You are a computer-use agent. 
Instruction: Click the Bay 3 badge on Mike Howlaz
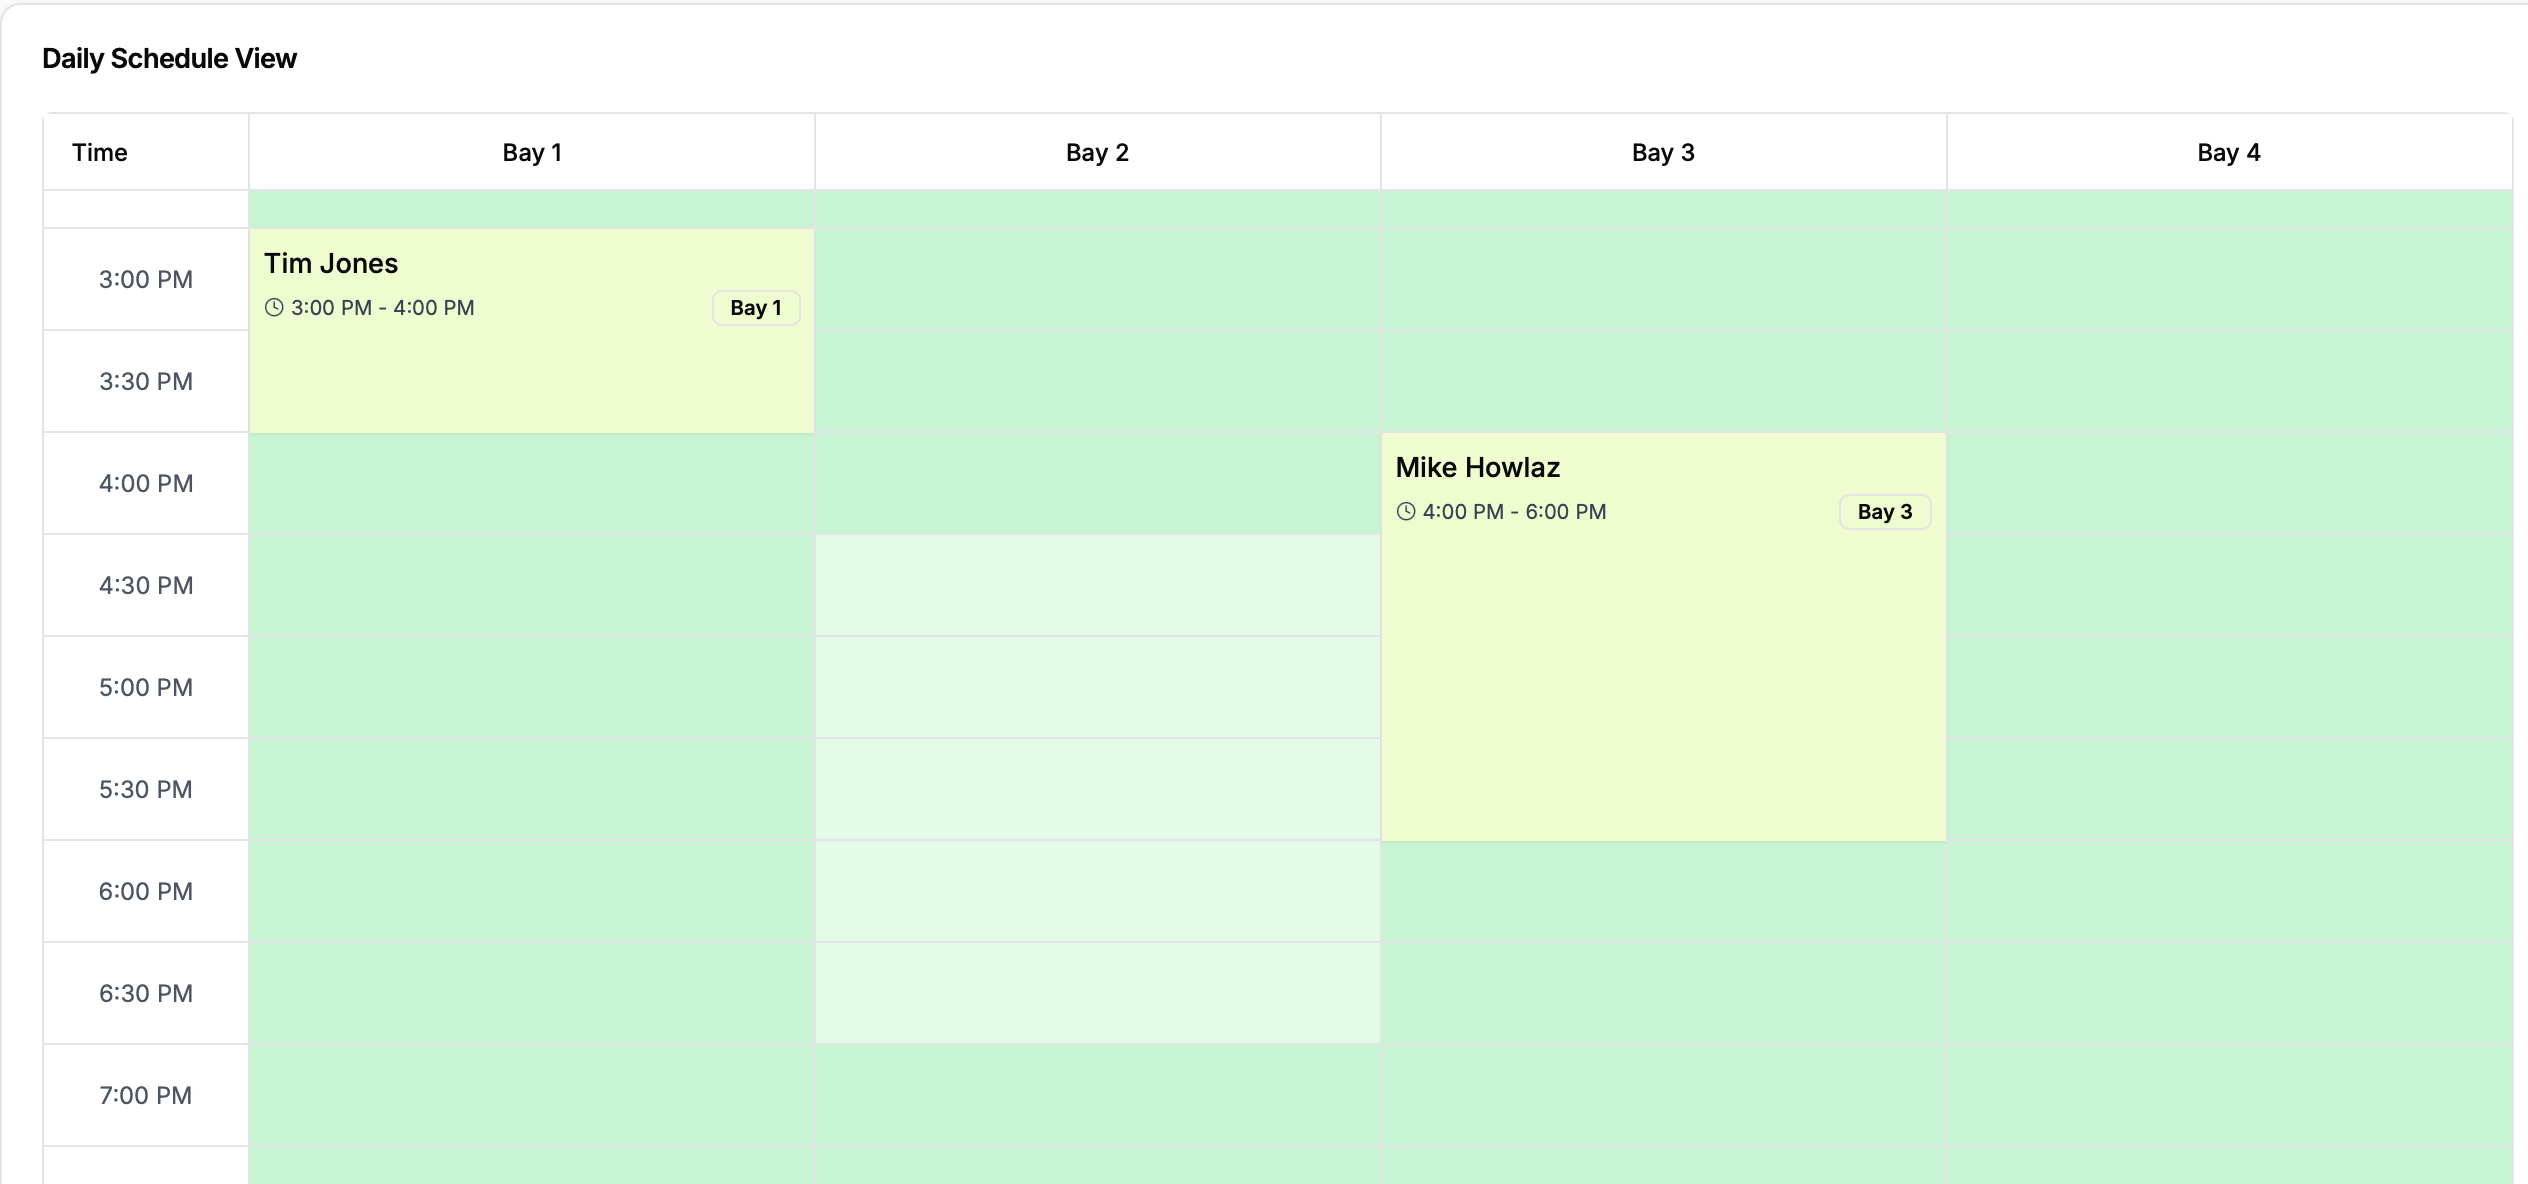click(1885, 512)
